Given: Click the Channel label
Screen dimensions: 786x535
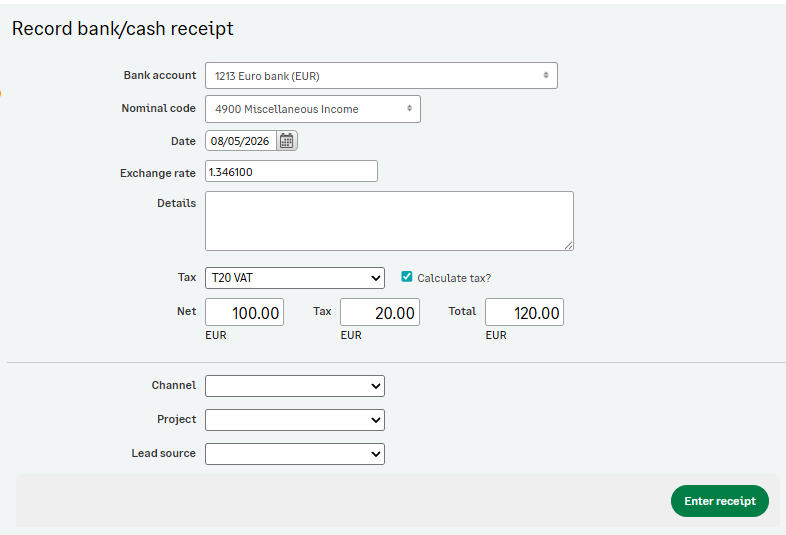Looking at the screenshot, I should pos(174,385).
